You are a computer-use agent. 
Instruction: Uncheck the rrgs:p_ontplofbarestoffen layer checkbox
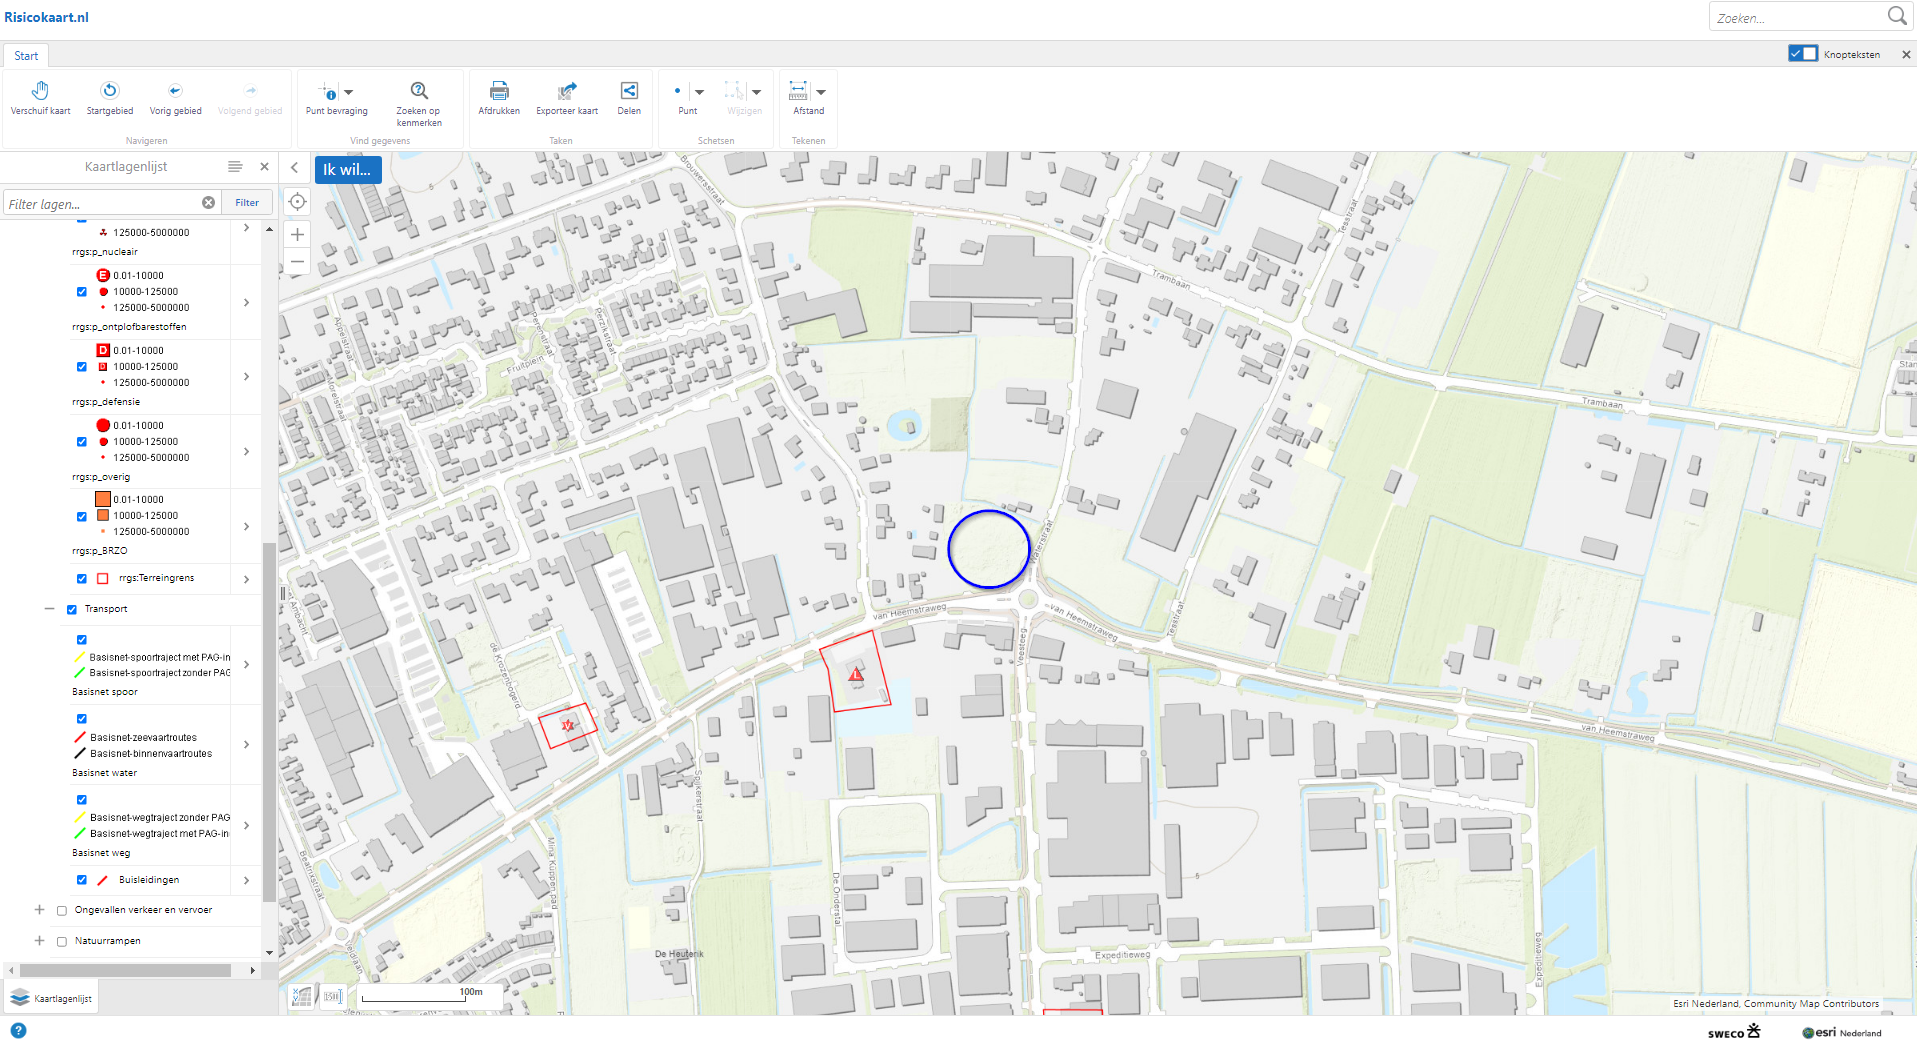click(x=82, y=292)
